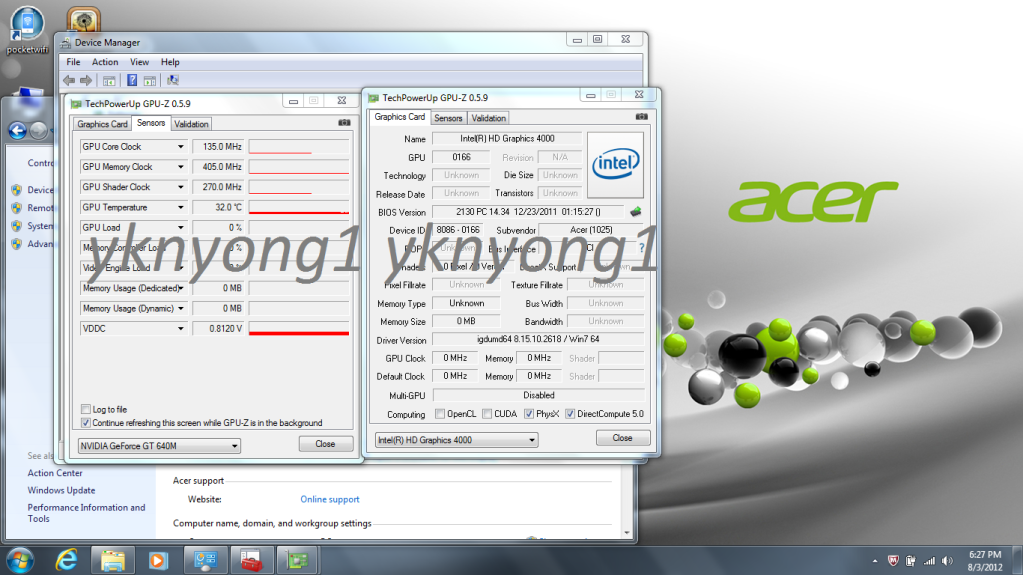Click Close button in Intel GPU-Z window
1023x575 pixels.
point(622,438)
